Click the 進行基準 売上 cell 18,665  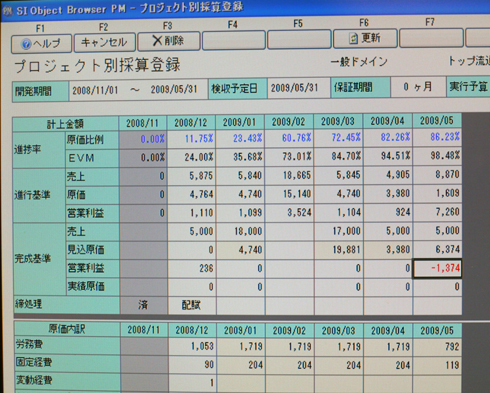coord(289,175)
